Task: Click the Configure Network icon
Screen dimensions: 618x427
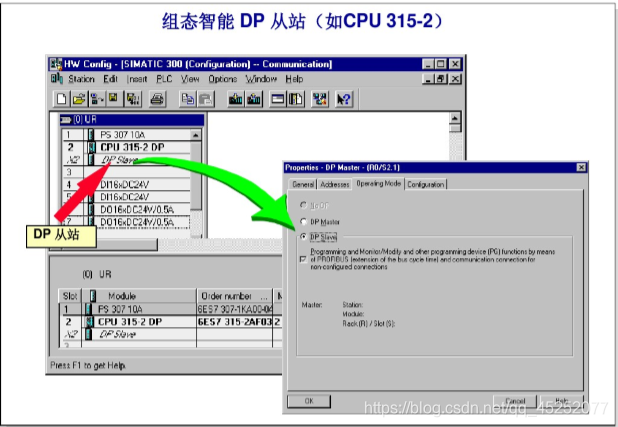Action: pyautogui.click(x=320, y=99)
